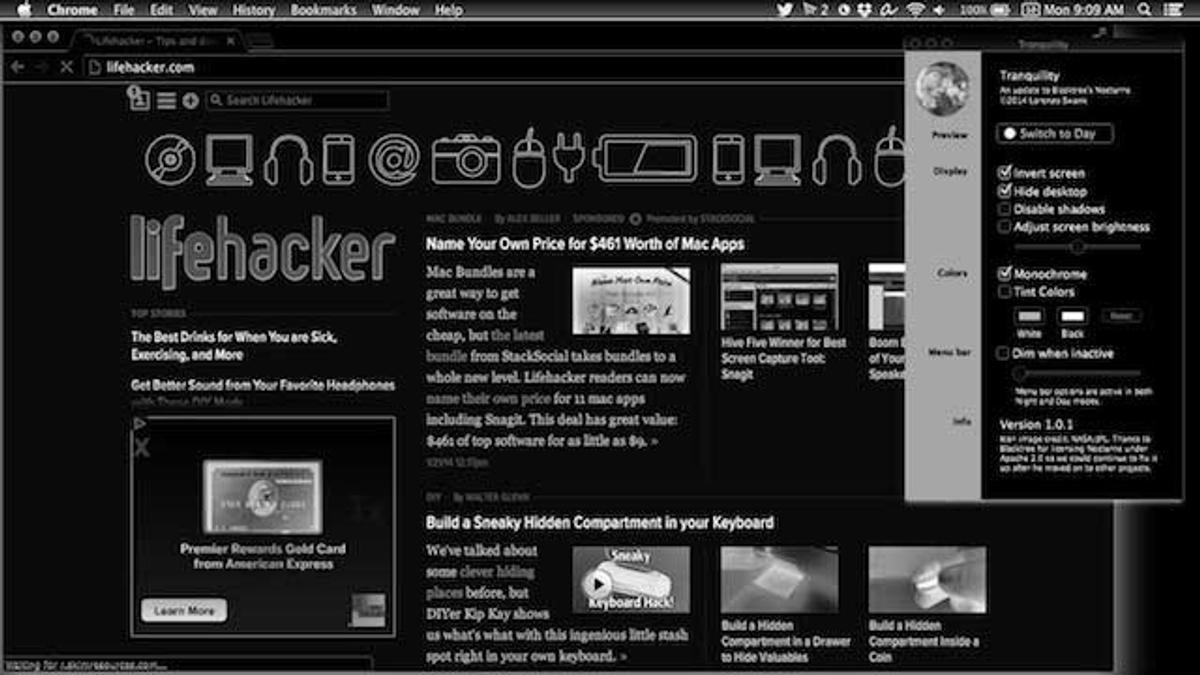The image size is (1200, 675).
Task: Enable Tint Colors checkbox
Action: point(1005,292)
